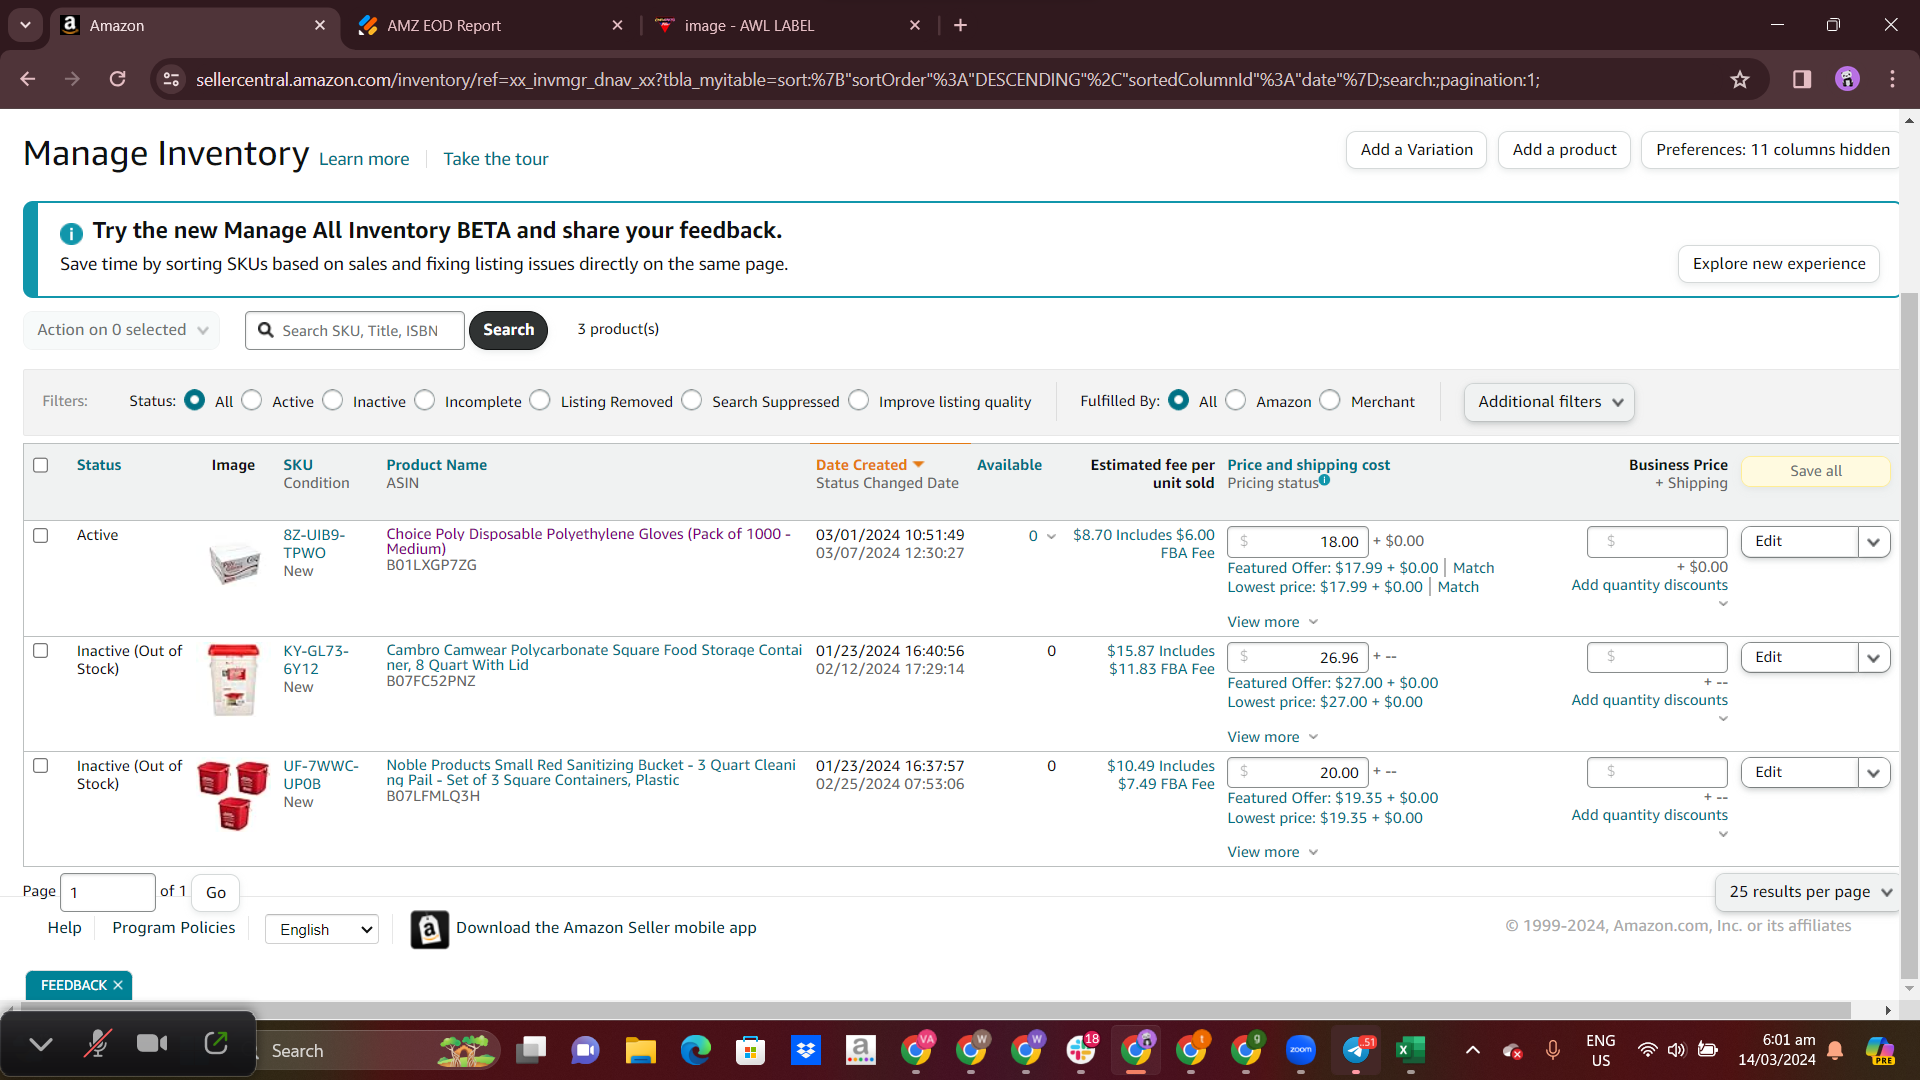Select the Listing Removed status filter
This screenshot has width=1920, height=1080.
pyautogui.click(x=540, y=400)
